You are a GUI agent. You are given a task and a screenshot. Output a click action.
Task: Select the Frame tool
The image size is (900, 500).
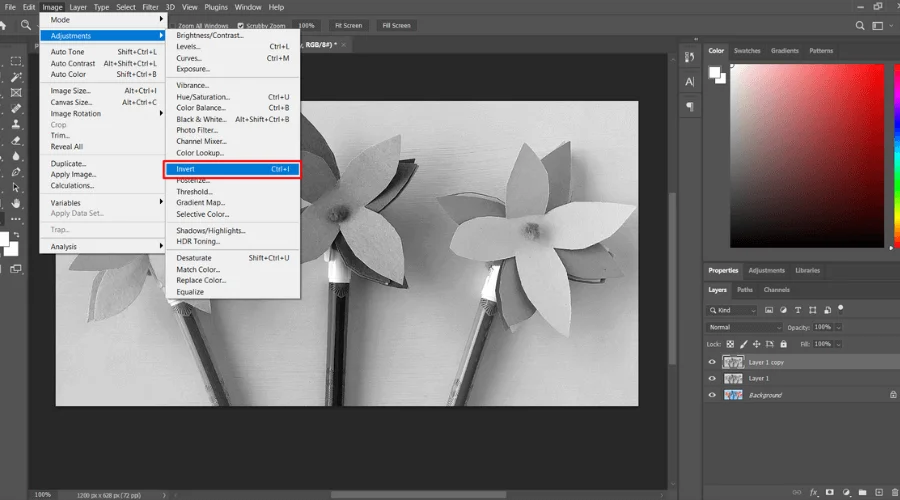[x=16, y=92]
